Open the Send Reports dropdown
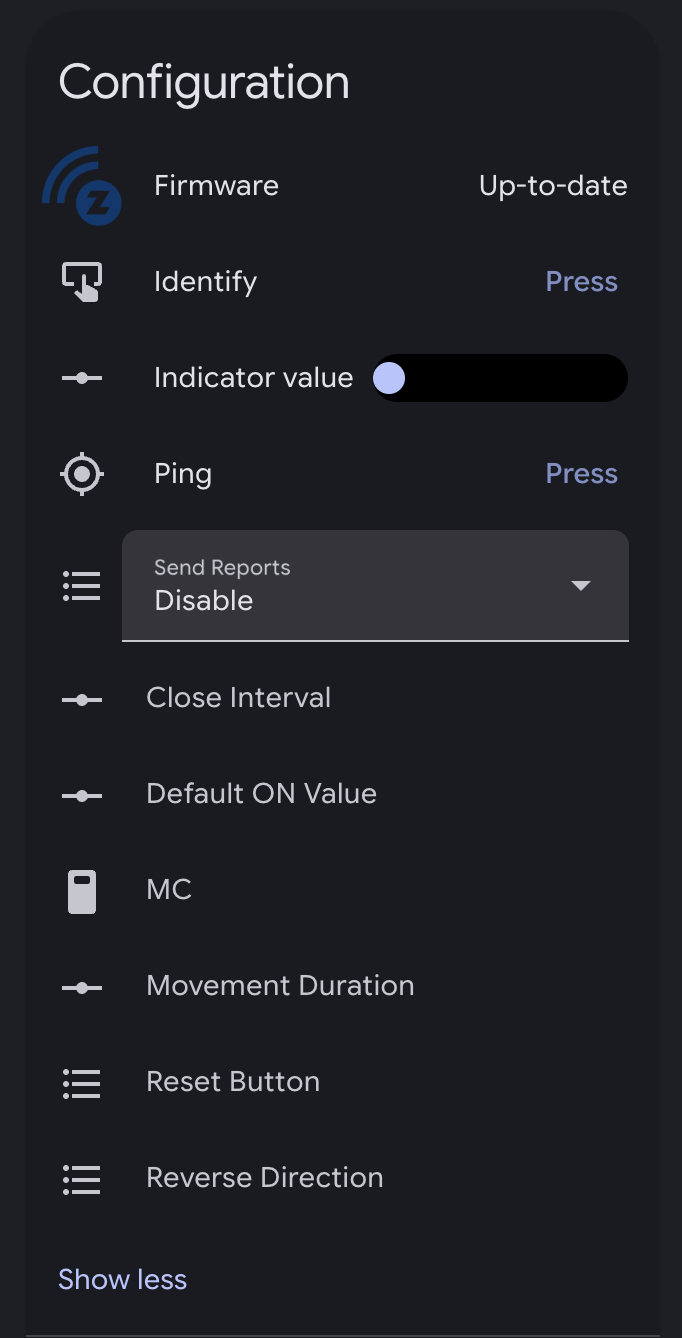The image size is (682, 1338). coord(375,585)
